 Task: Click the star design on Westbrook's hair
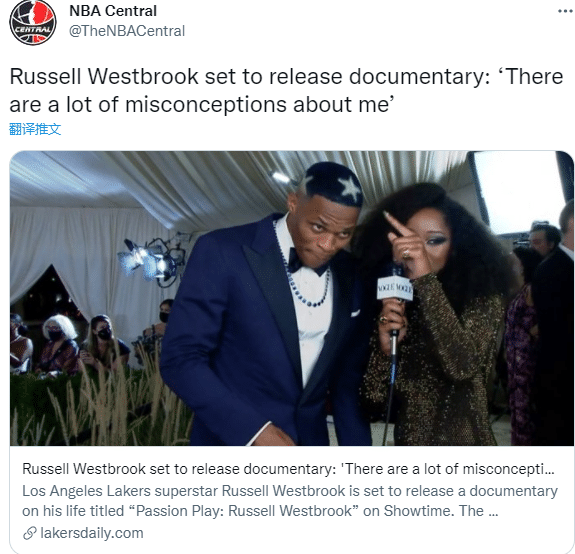[349, 188]
